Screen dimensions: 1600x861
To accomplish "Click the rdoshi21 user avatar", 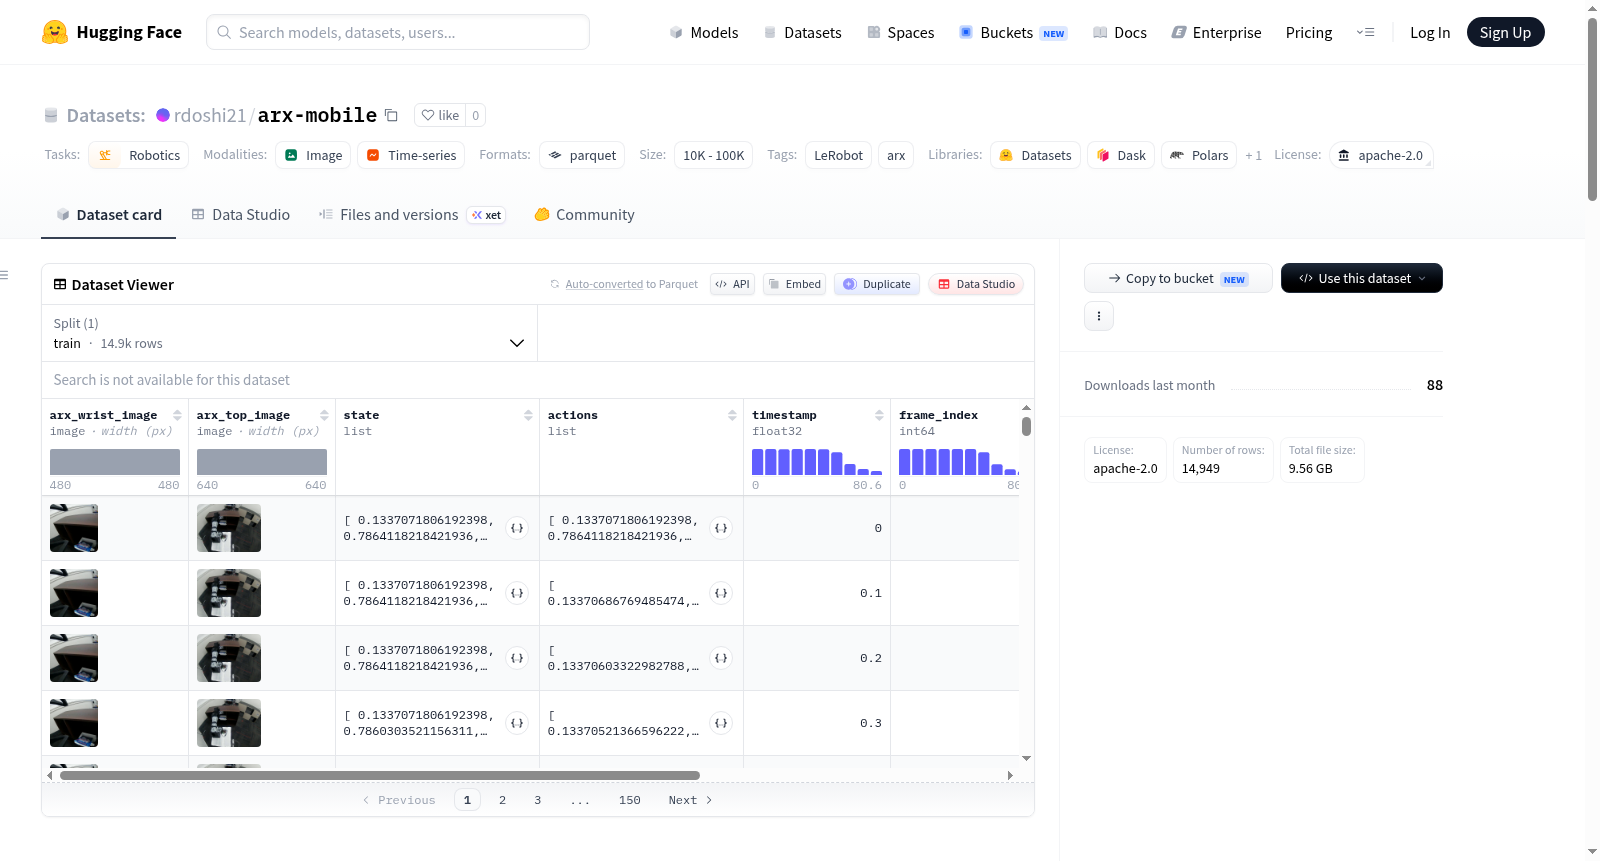I will (x=163, y=115).
